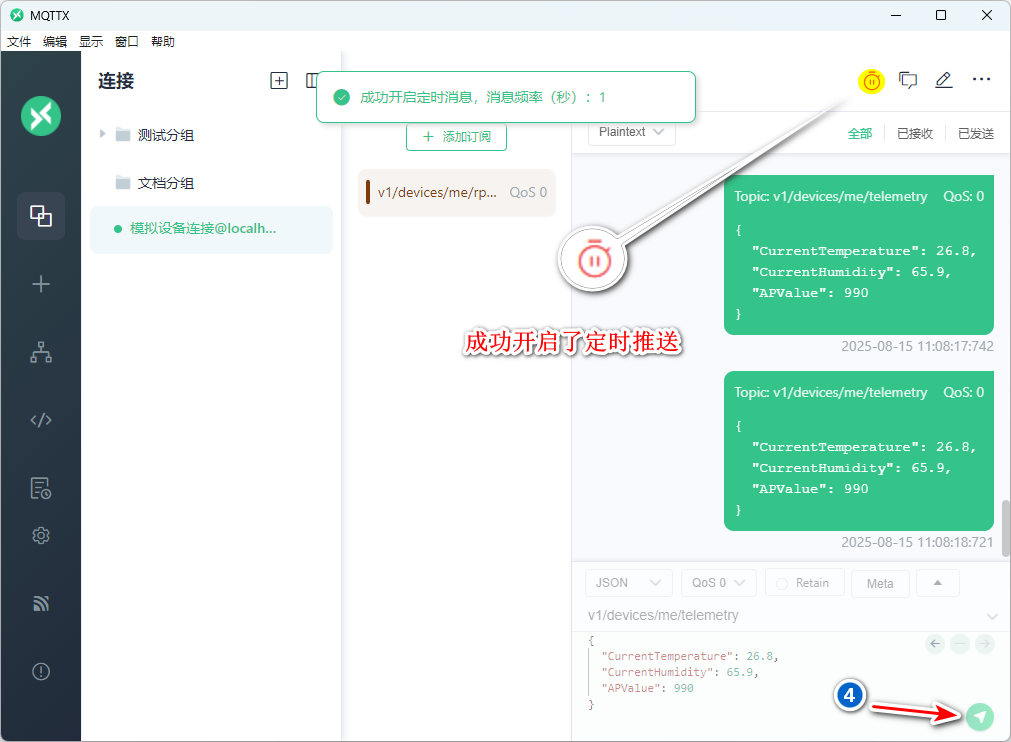Open the log icon in sidebar

click(x=41, y=488)
